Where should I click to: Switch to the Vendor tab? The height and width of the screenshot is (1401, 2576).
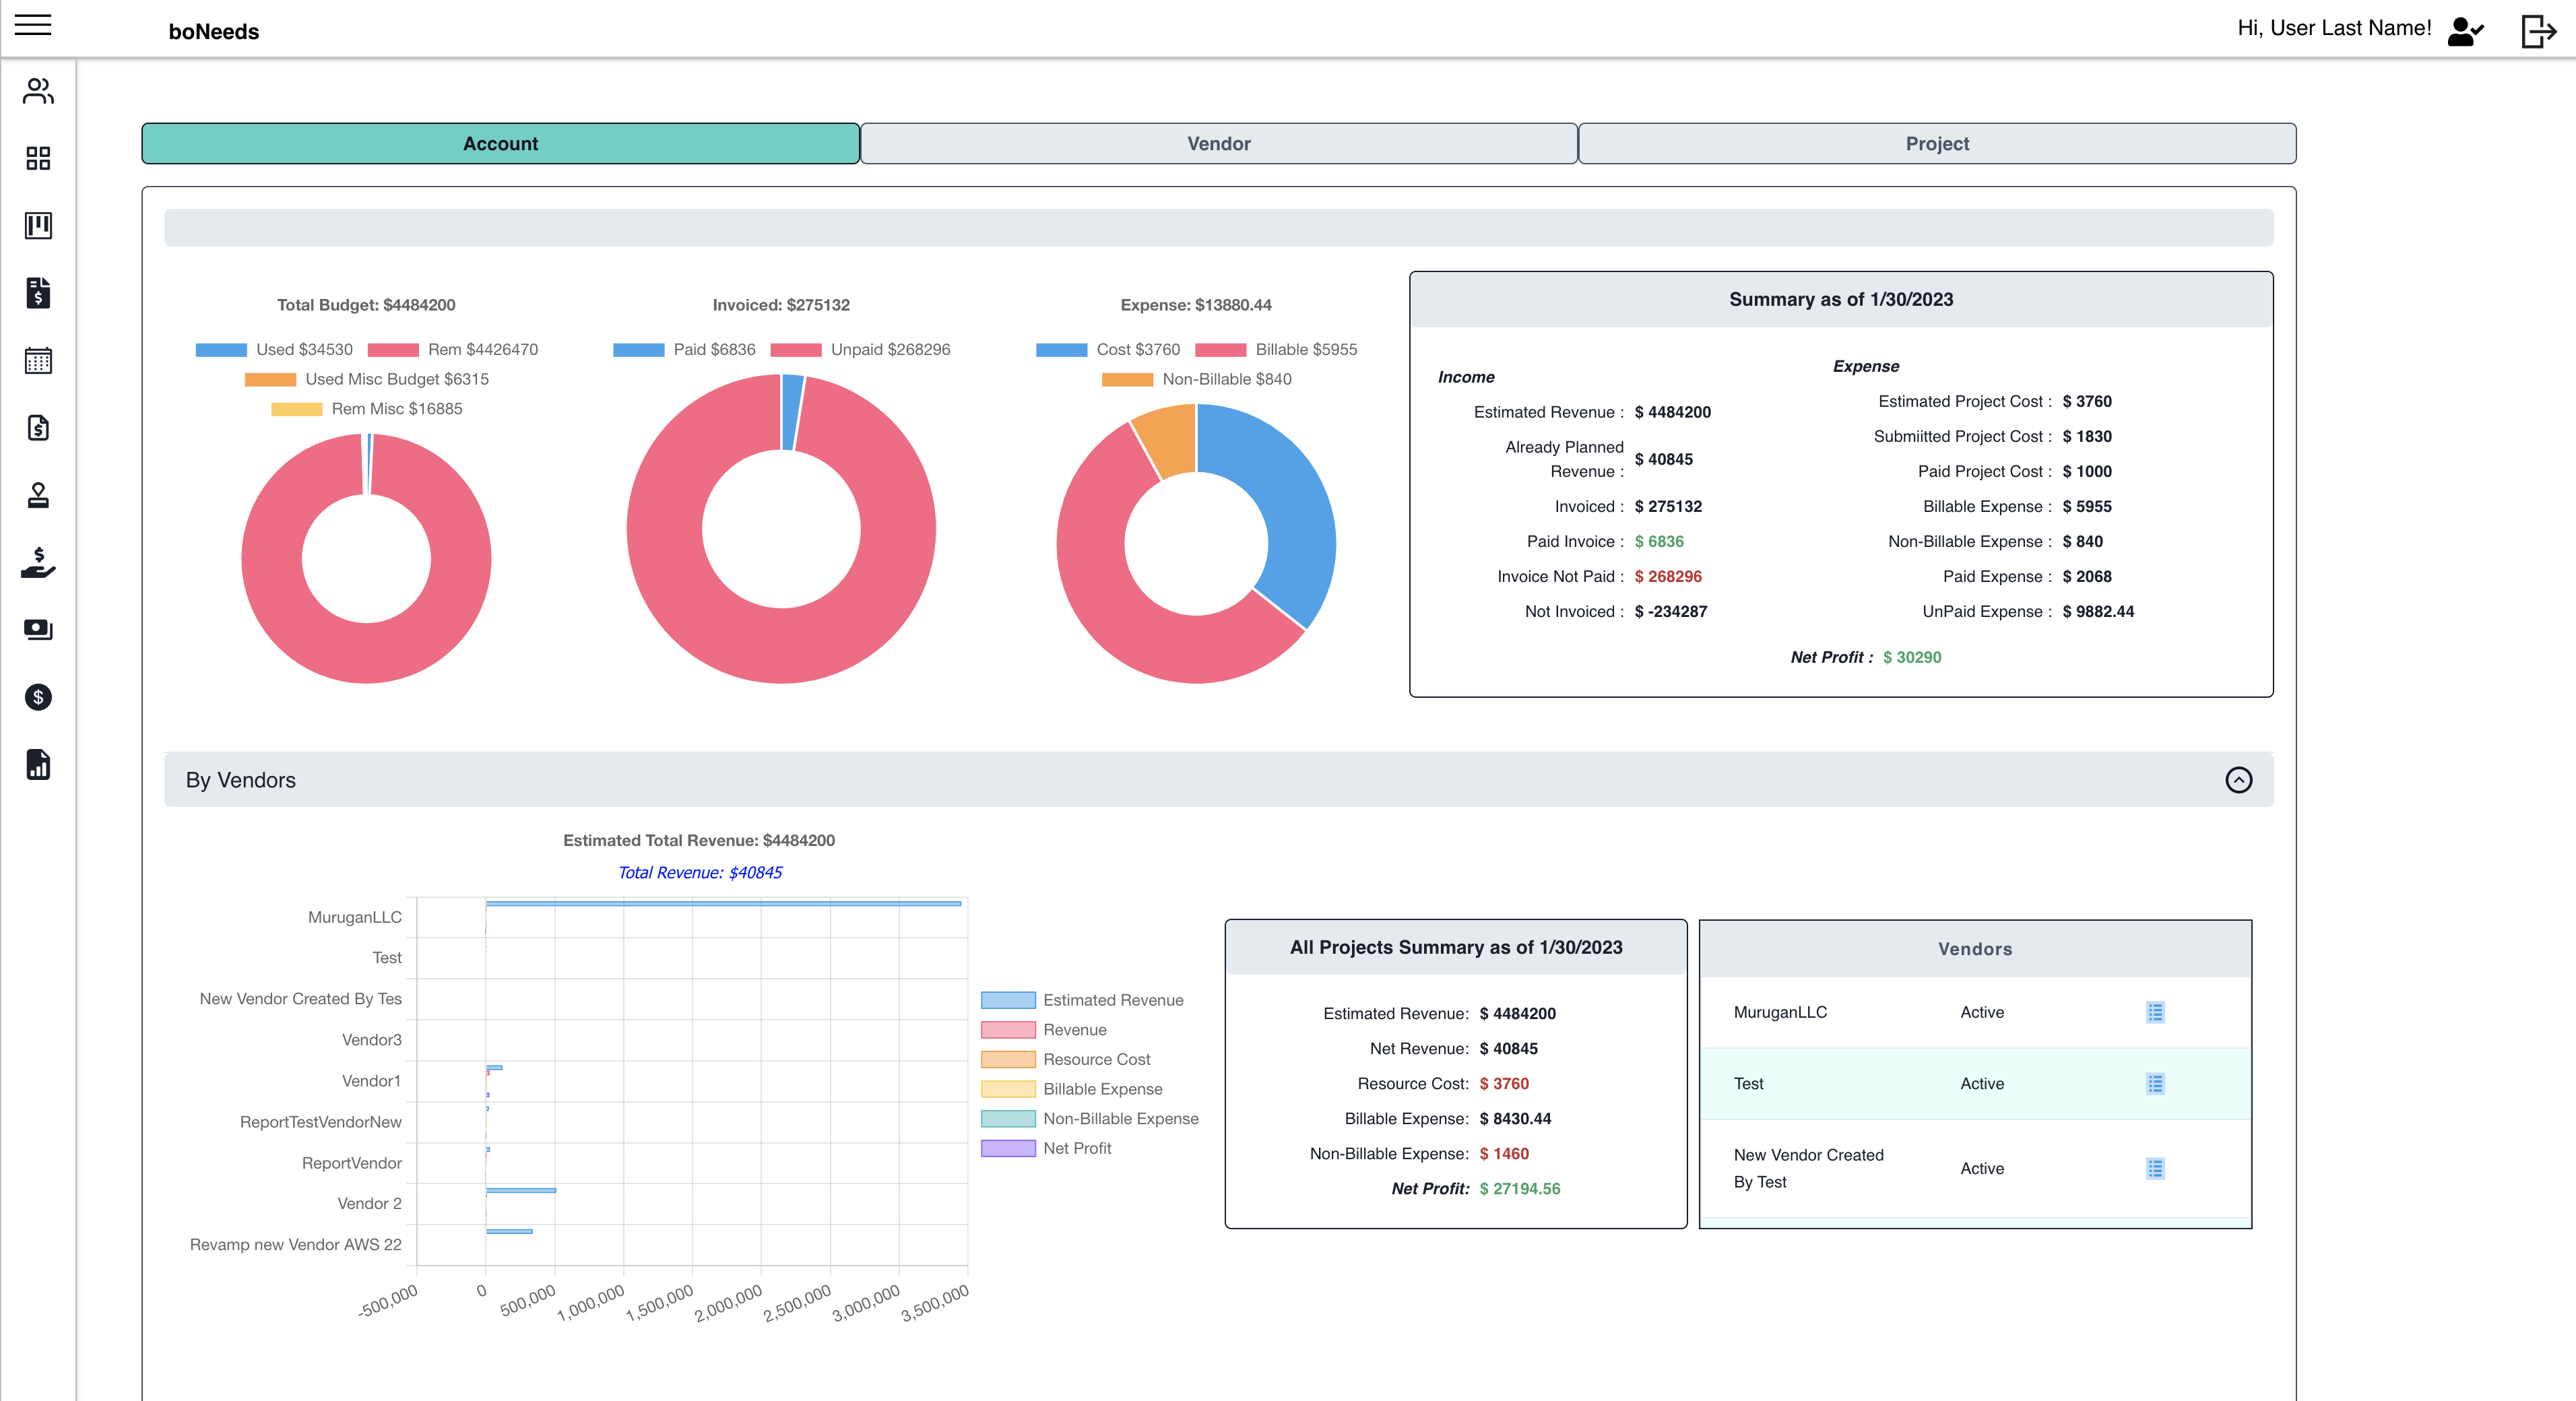[x=1218, y=143]
